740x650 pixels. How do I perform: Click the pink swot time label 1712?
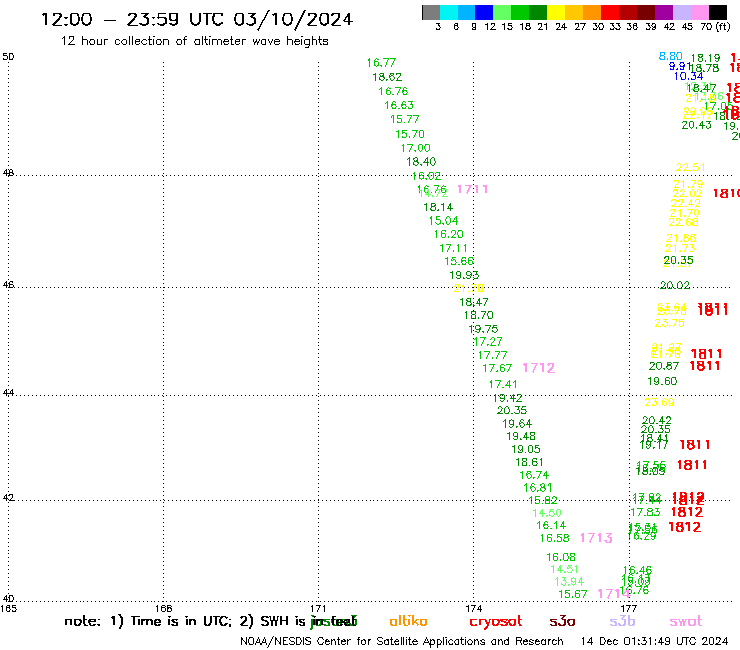click(538, 368)
